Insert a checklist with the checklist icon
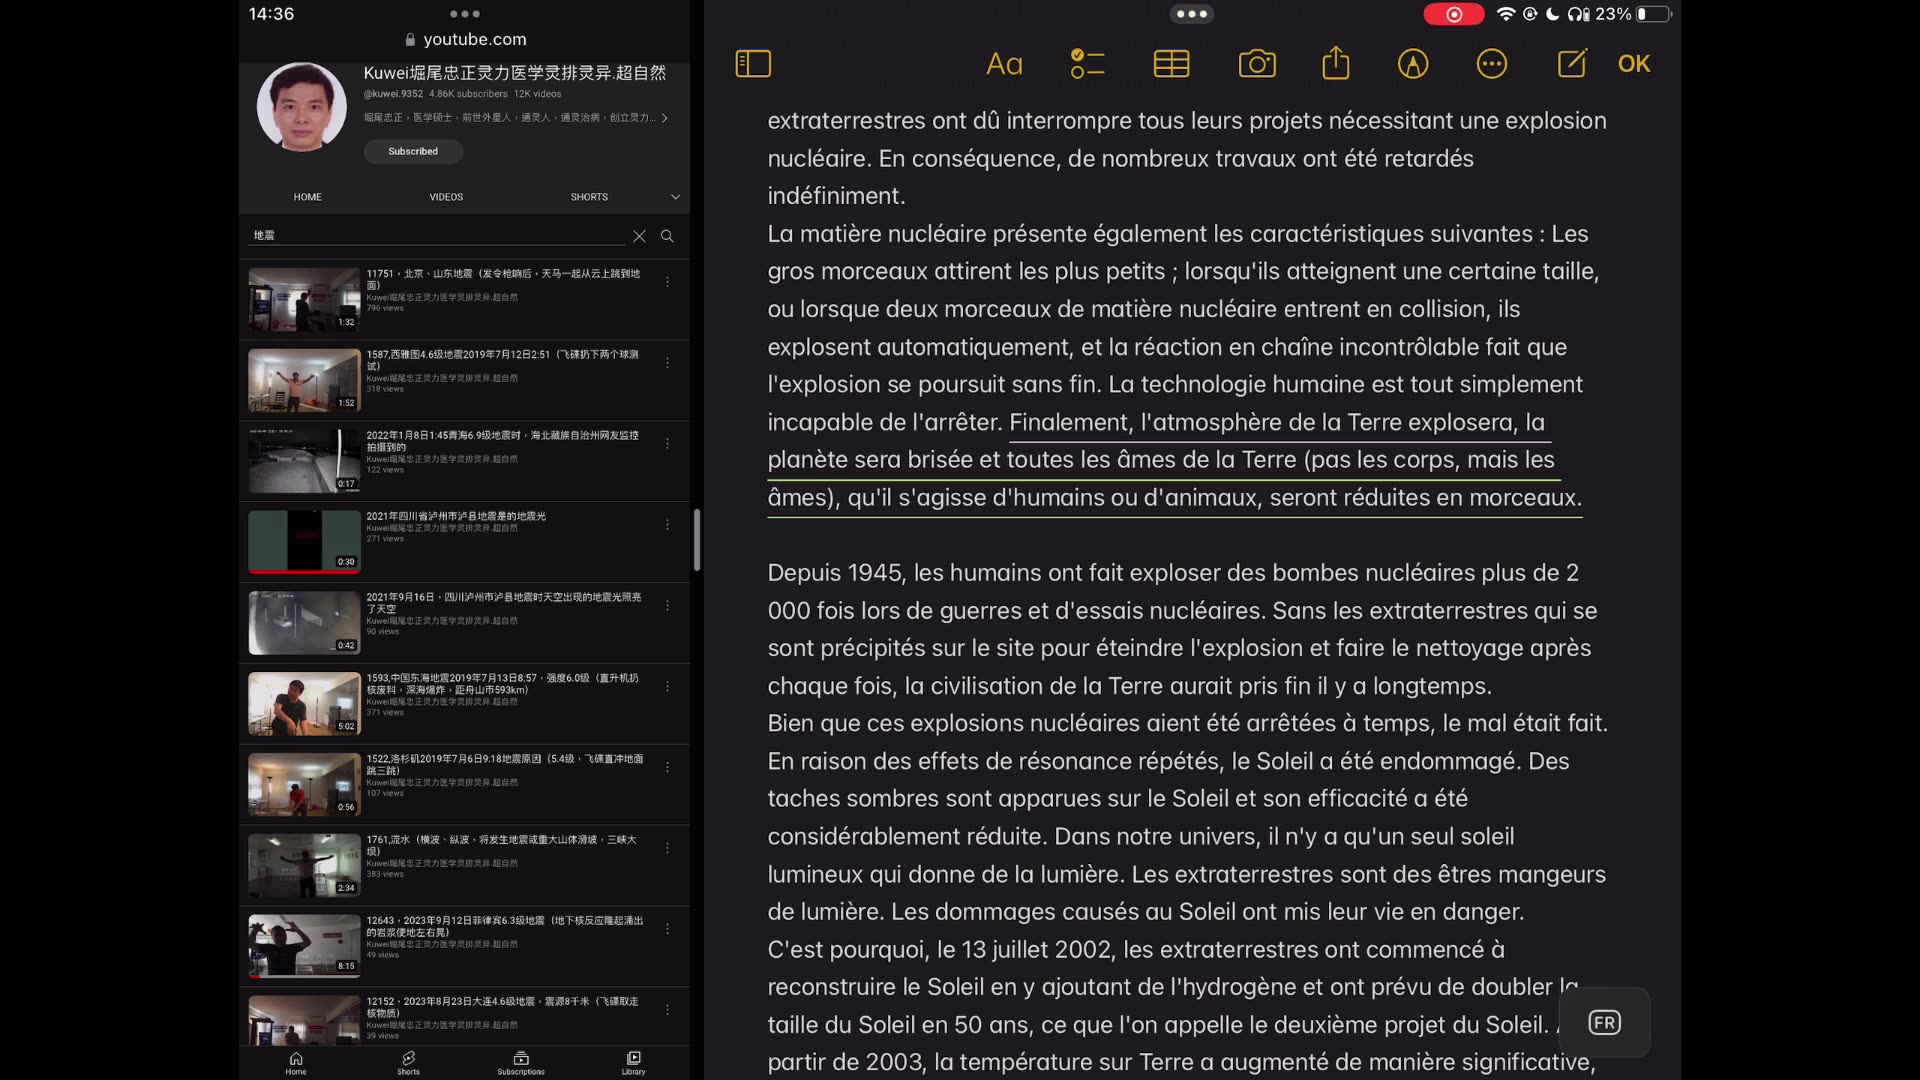 (x=1087, y=64)
